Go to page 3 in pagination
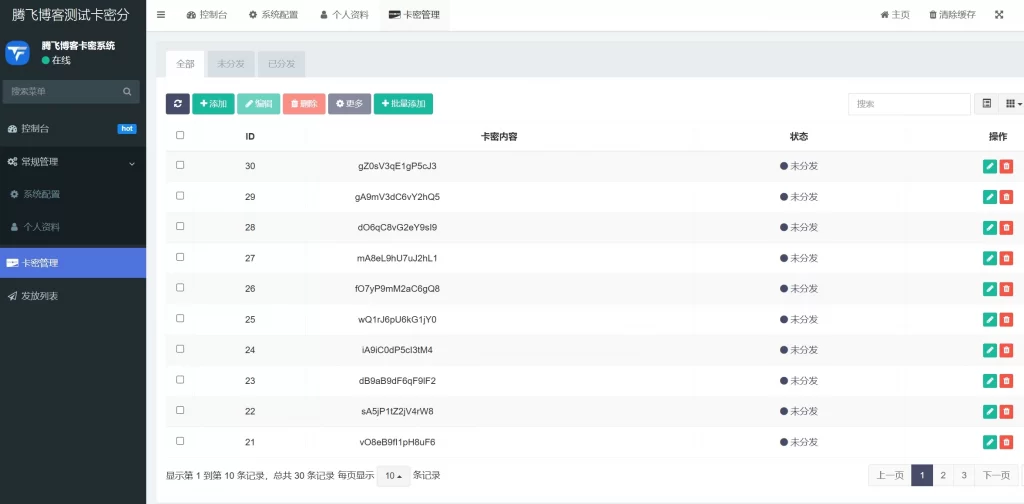 964,475
